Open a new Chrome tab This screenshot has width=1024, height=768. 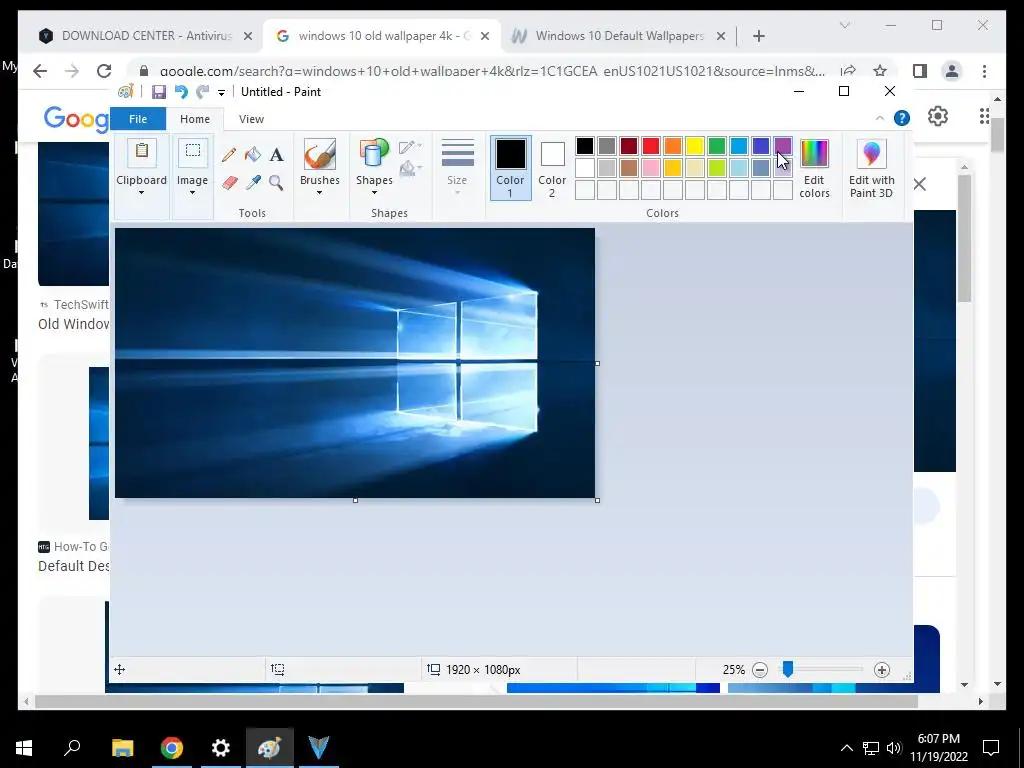point(758,37)
